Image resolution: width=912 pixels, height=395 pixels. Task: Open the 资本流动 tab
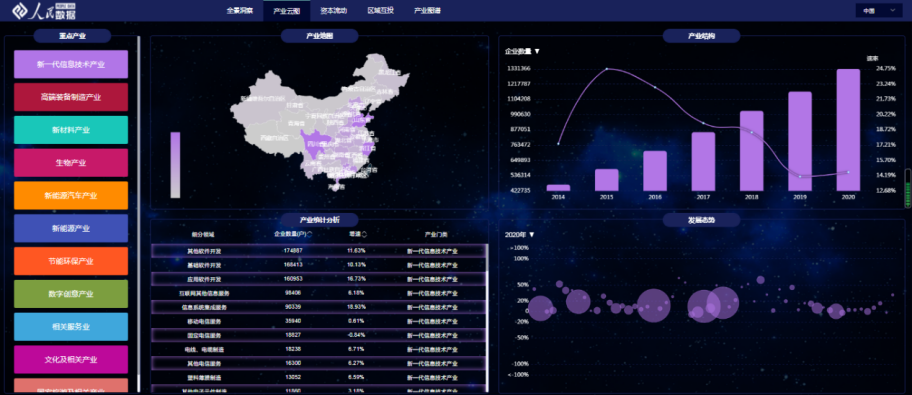[x=334, y=10]
